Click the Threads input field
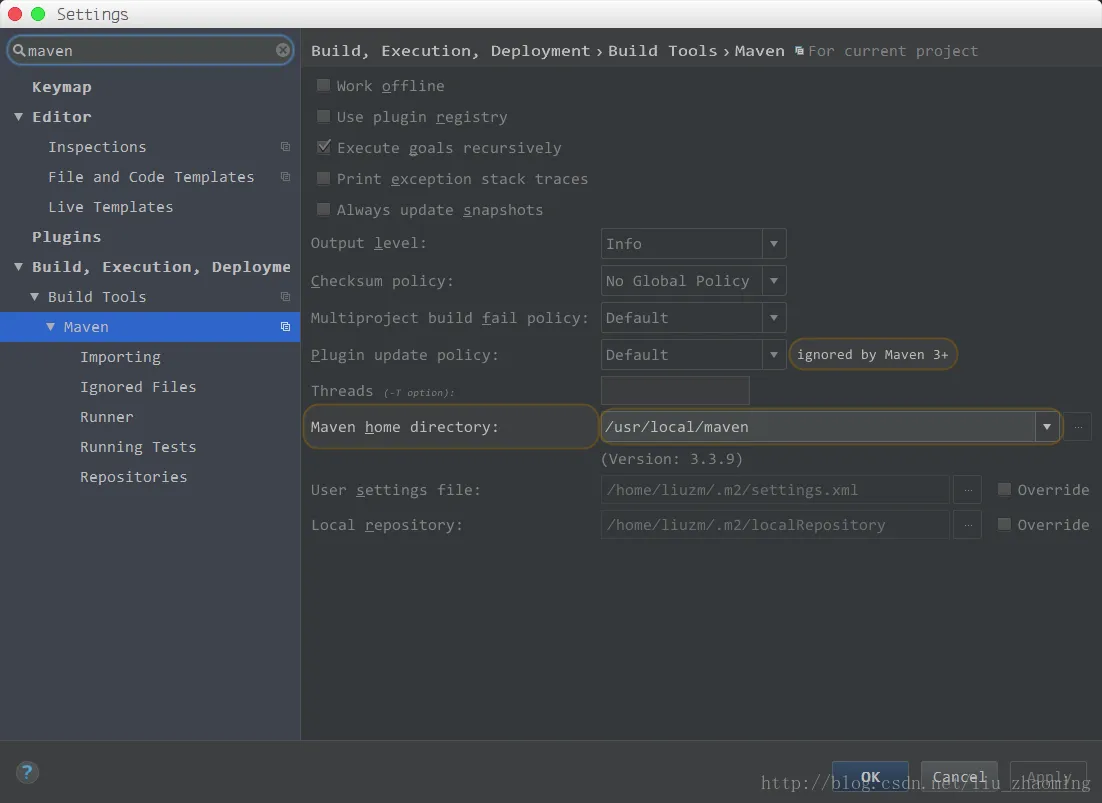This screenshot has width=1102, height=803. pos(675,391)
